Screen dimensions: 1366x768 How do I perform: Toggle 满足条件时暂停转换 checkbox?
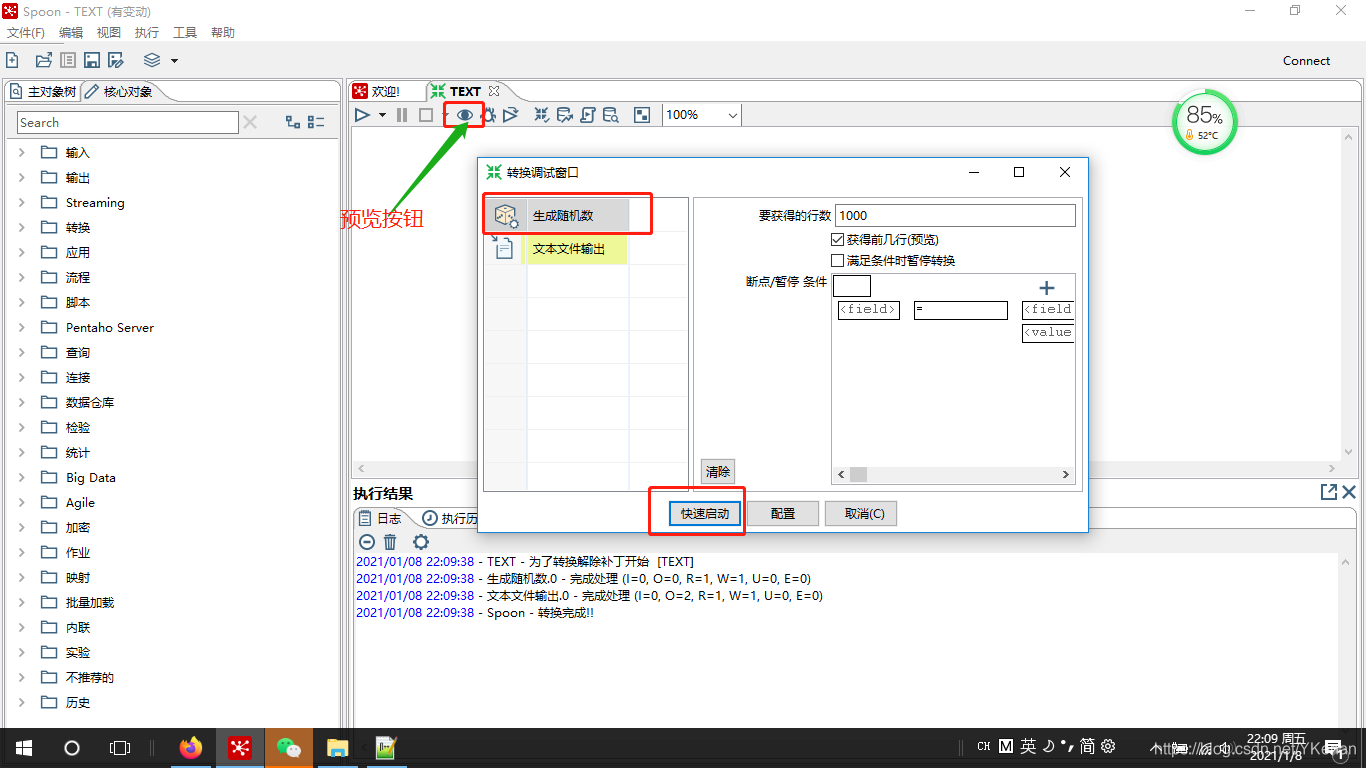point(838,260)
